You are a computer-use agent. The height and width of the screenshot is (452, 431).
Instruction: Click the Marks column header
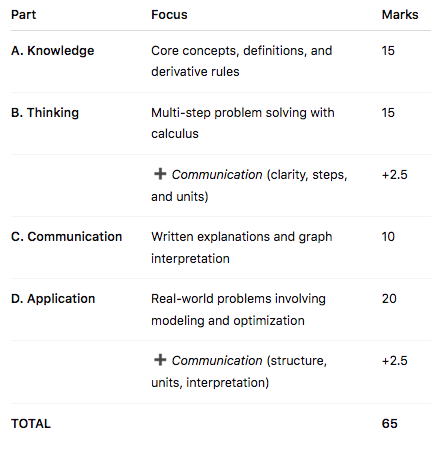(400, 15)
